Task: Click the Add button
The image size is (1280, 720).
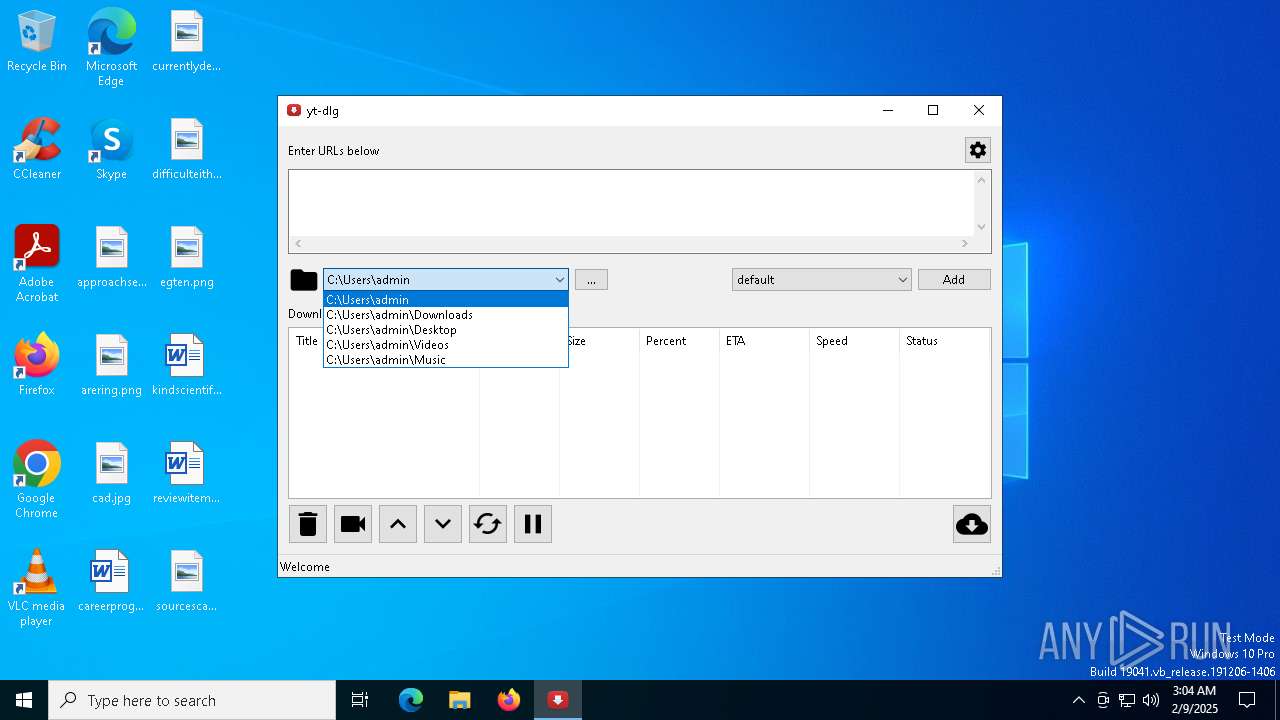Action: click(x=954, y=280)
